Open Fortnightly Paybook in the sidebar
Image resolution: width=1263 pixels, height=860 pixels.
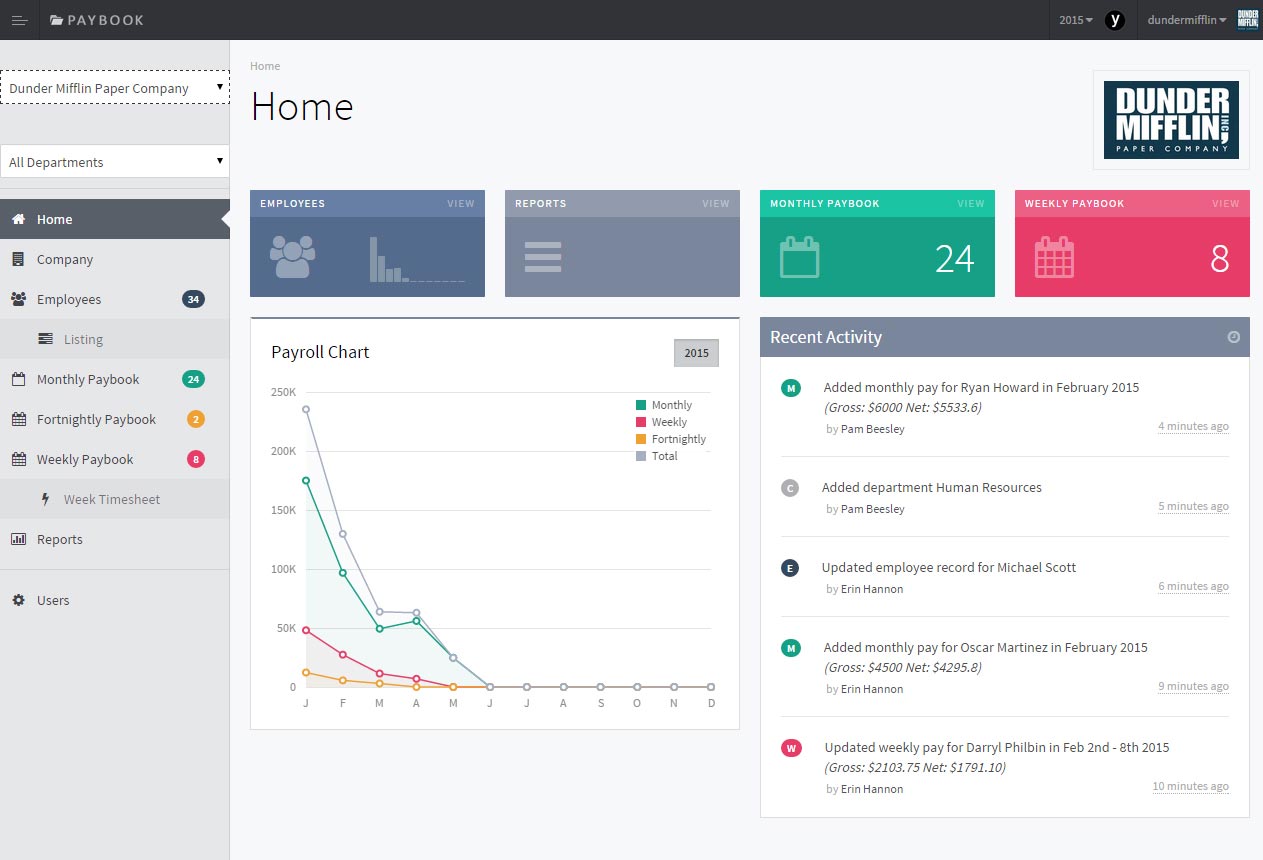tap(96, 419)
